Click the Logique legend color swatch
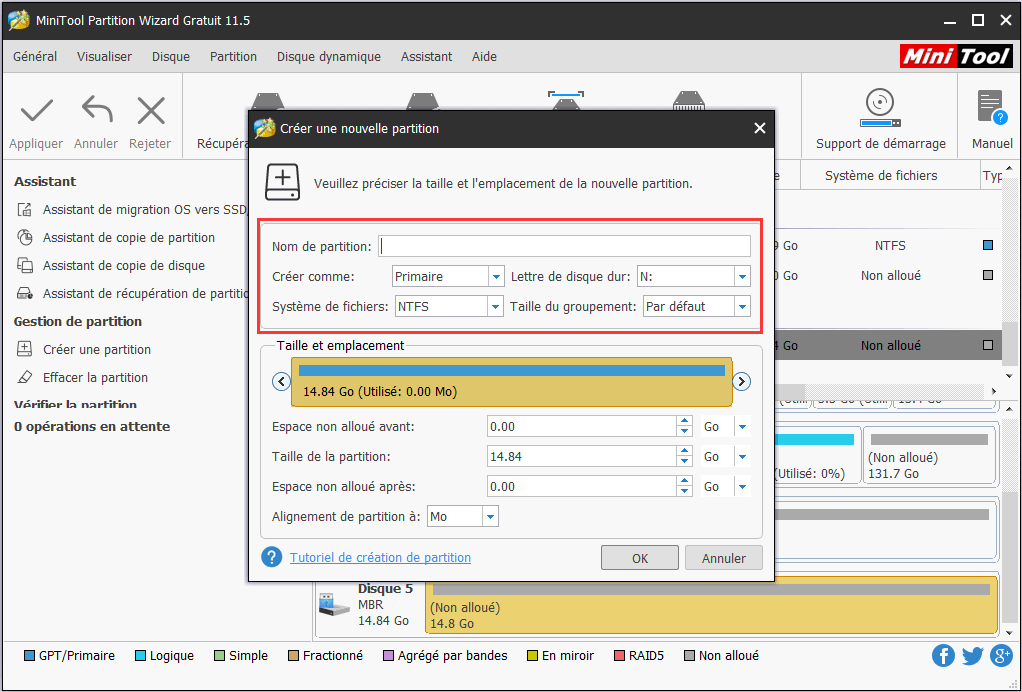This screenshot has width=1022, height=692. (139, 656)
